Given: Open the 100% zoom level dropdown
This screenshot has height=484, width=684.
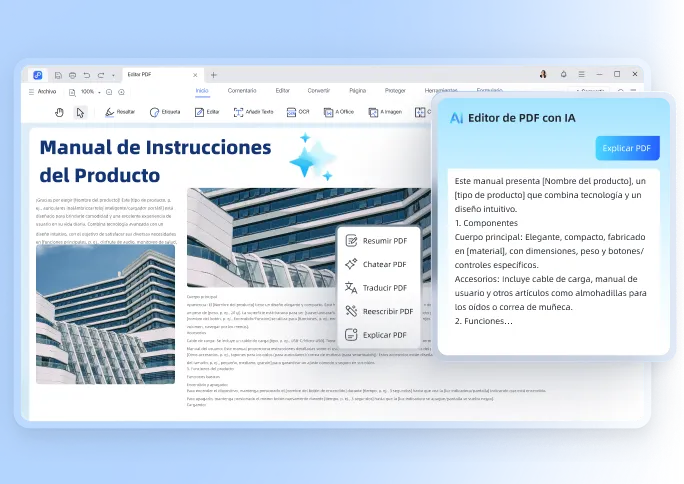Looking at the screenshot, I should click(x=91, y=92).
